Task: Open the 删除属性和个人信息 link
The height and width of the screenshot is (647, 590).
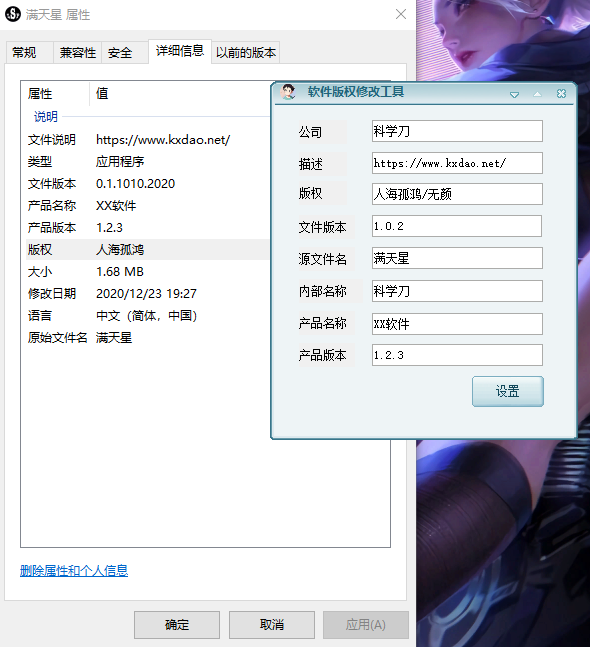Action: [x=74, y=571]
